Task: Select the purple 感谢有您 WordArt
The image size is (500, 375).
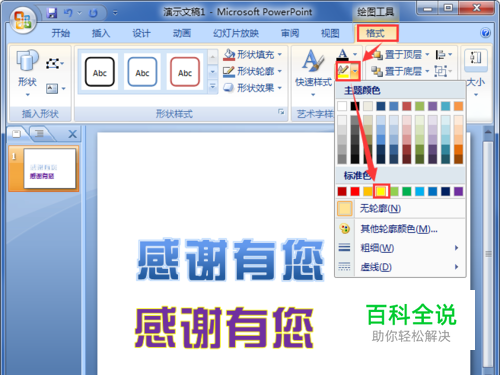Action: (224, 327)
